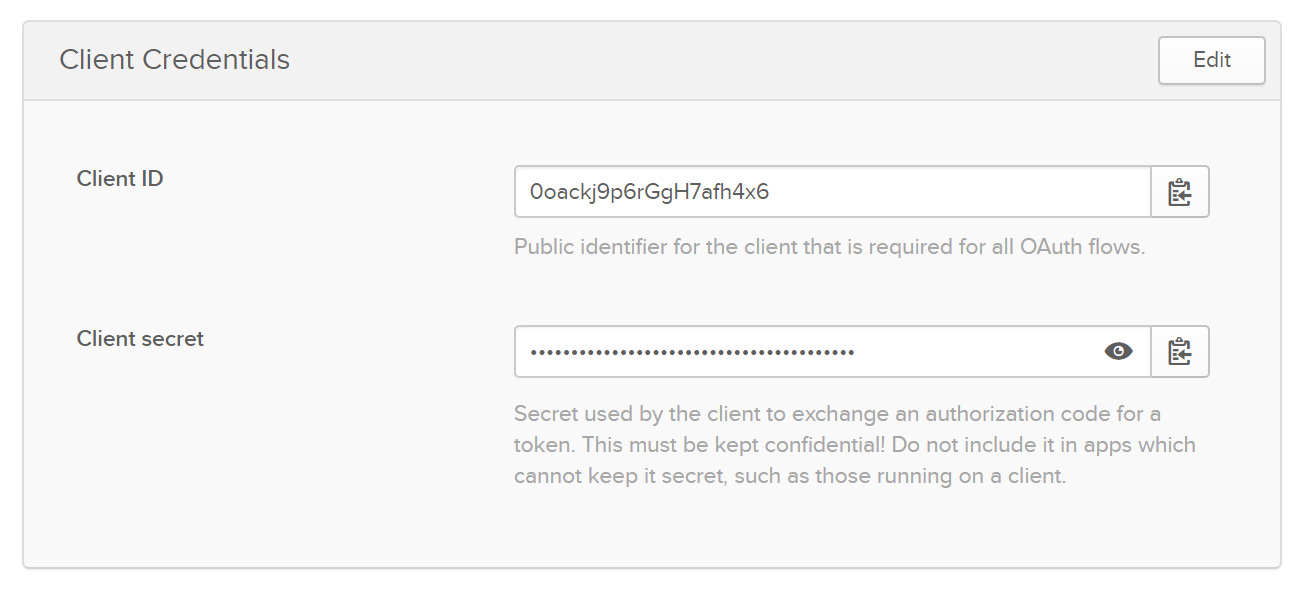Click the Client ID value 0oackj9p6rGgH7afh4x6
This screenshot has width=1313, height=616.
point(649,192)
